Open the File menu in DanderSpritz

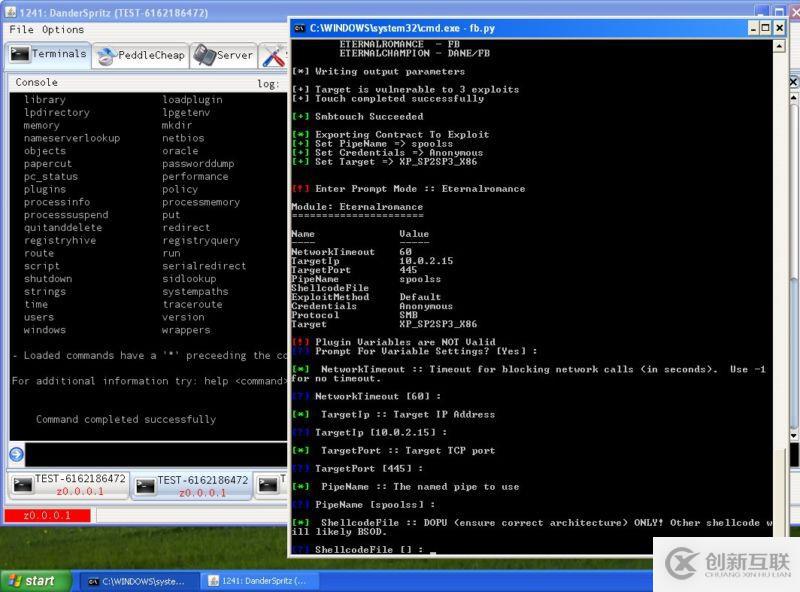21,30
